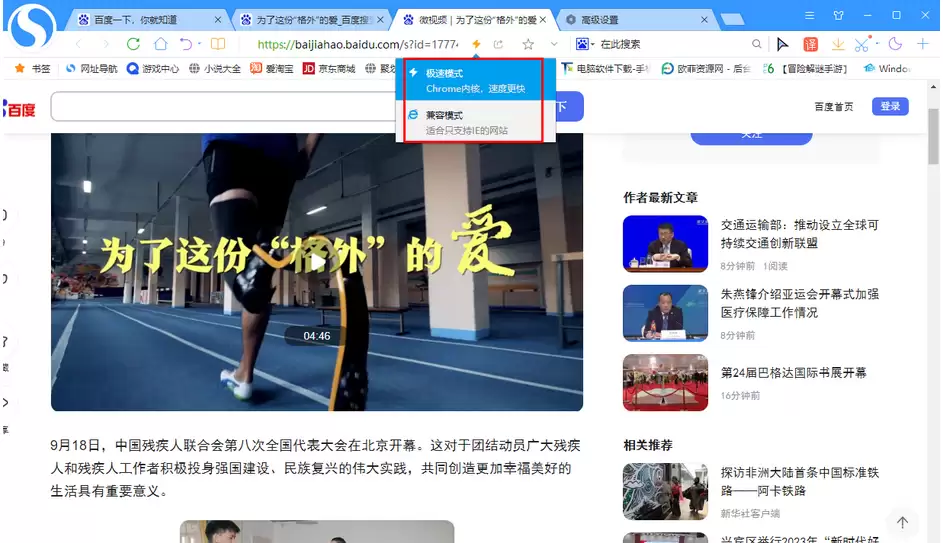Screen dimensions: 943x543
Task: Reload the page with the refresh icon
Action: click(x=133, y=44)
